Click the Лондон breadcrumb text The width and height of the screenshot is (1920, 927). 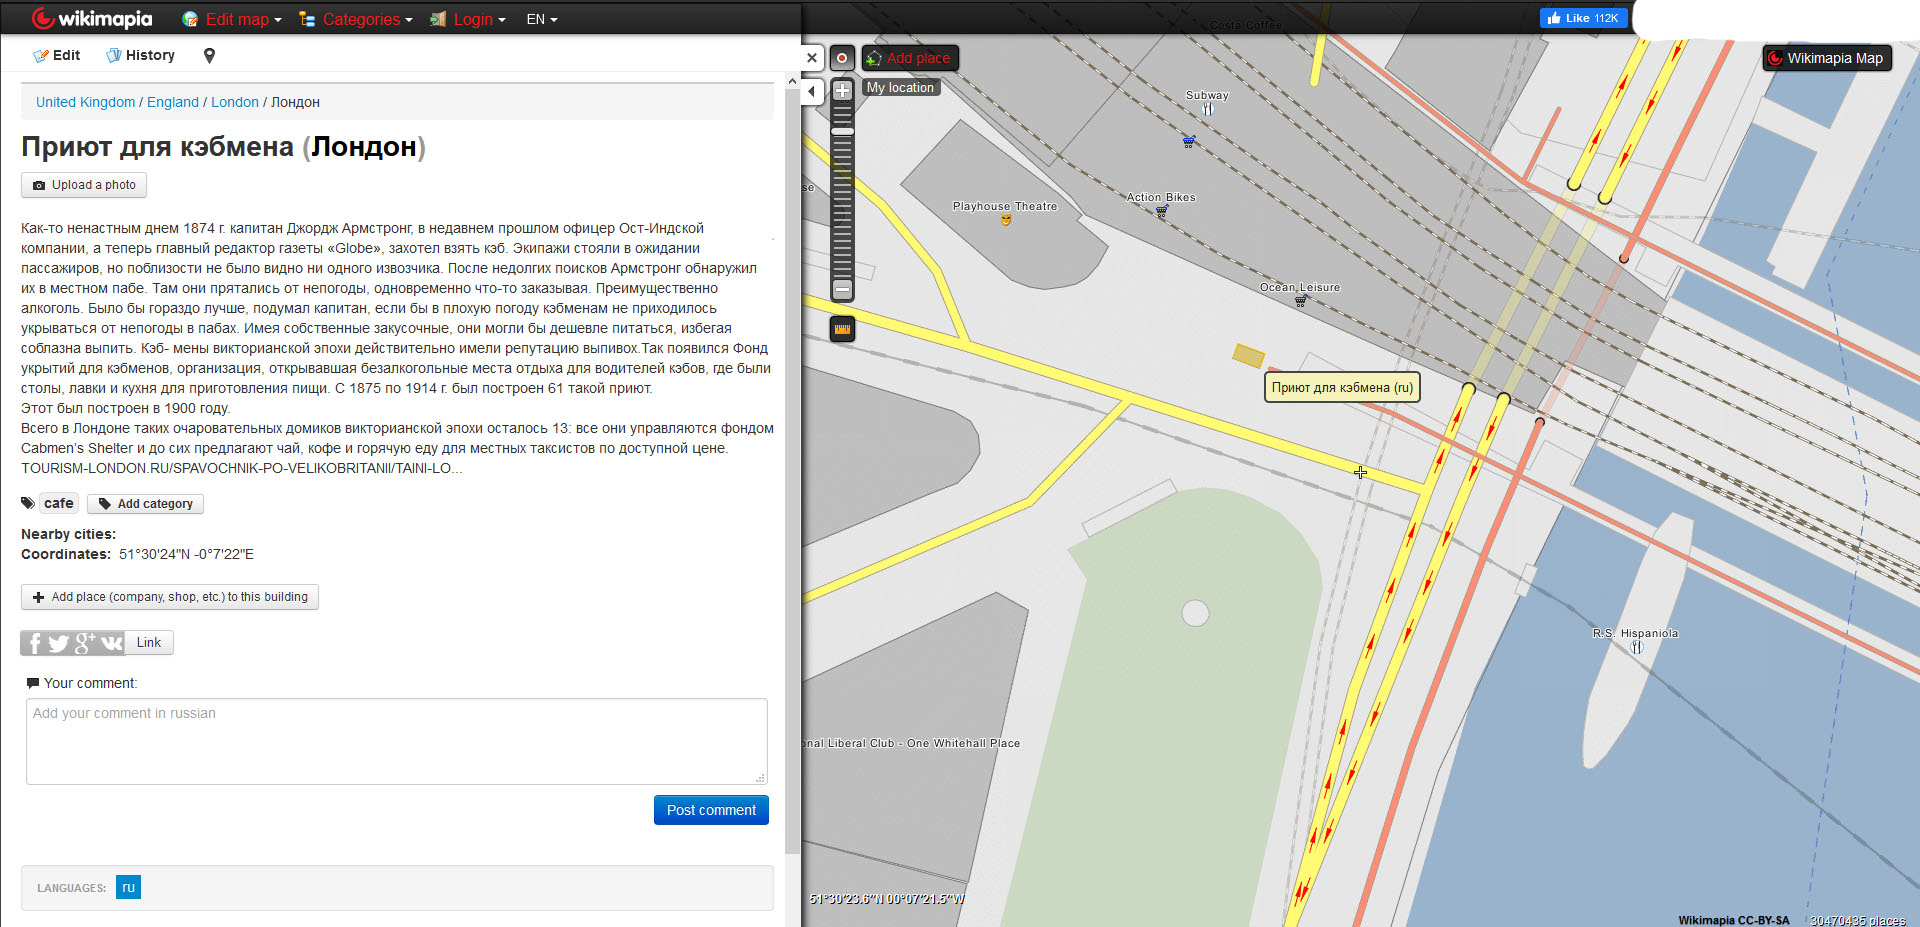point(295,102)
